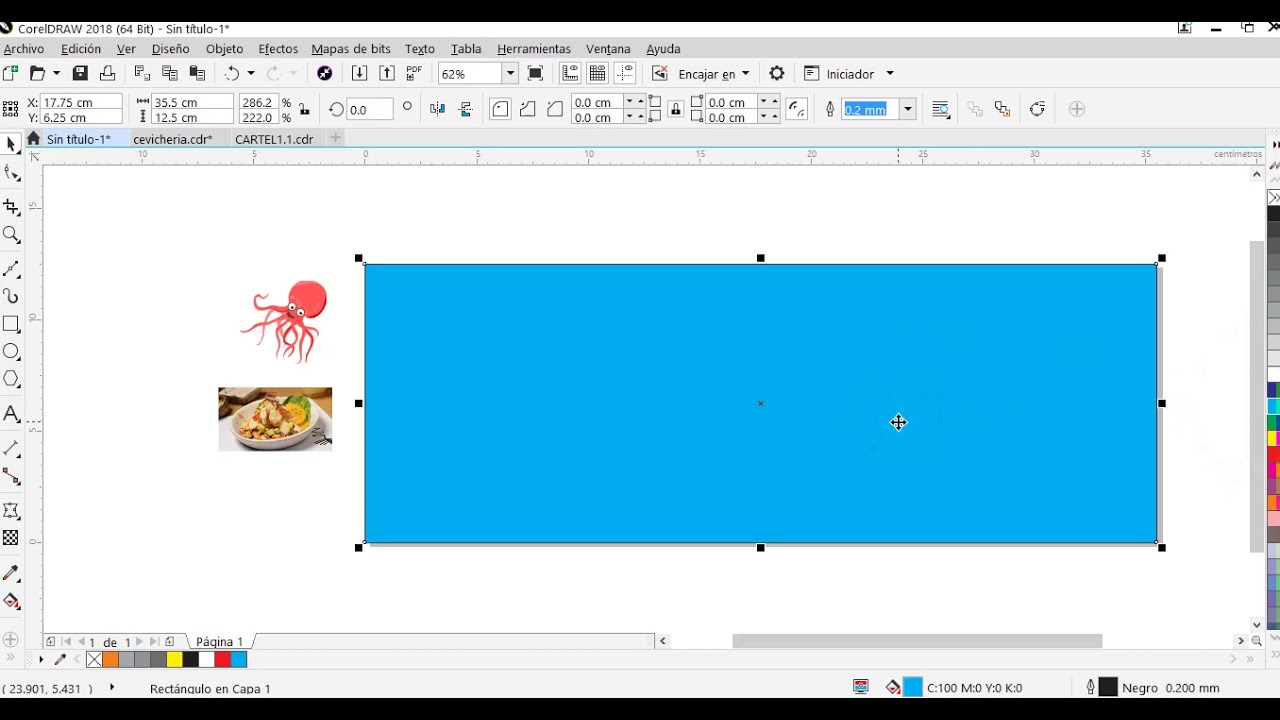Screen dimensions: 1280x720
Task: Expand the status bar coordinates arrow
Action: pos(112,688)
